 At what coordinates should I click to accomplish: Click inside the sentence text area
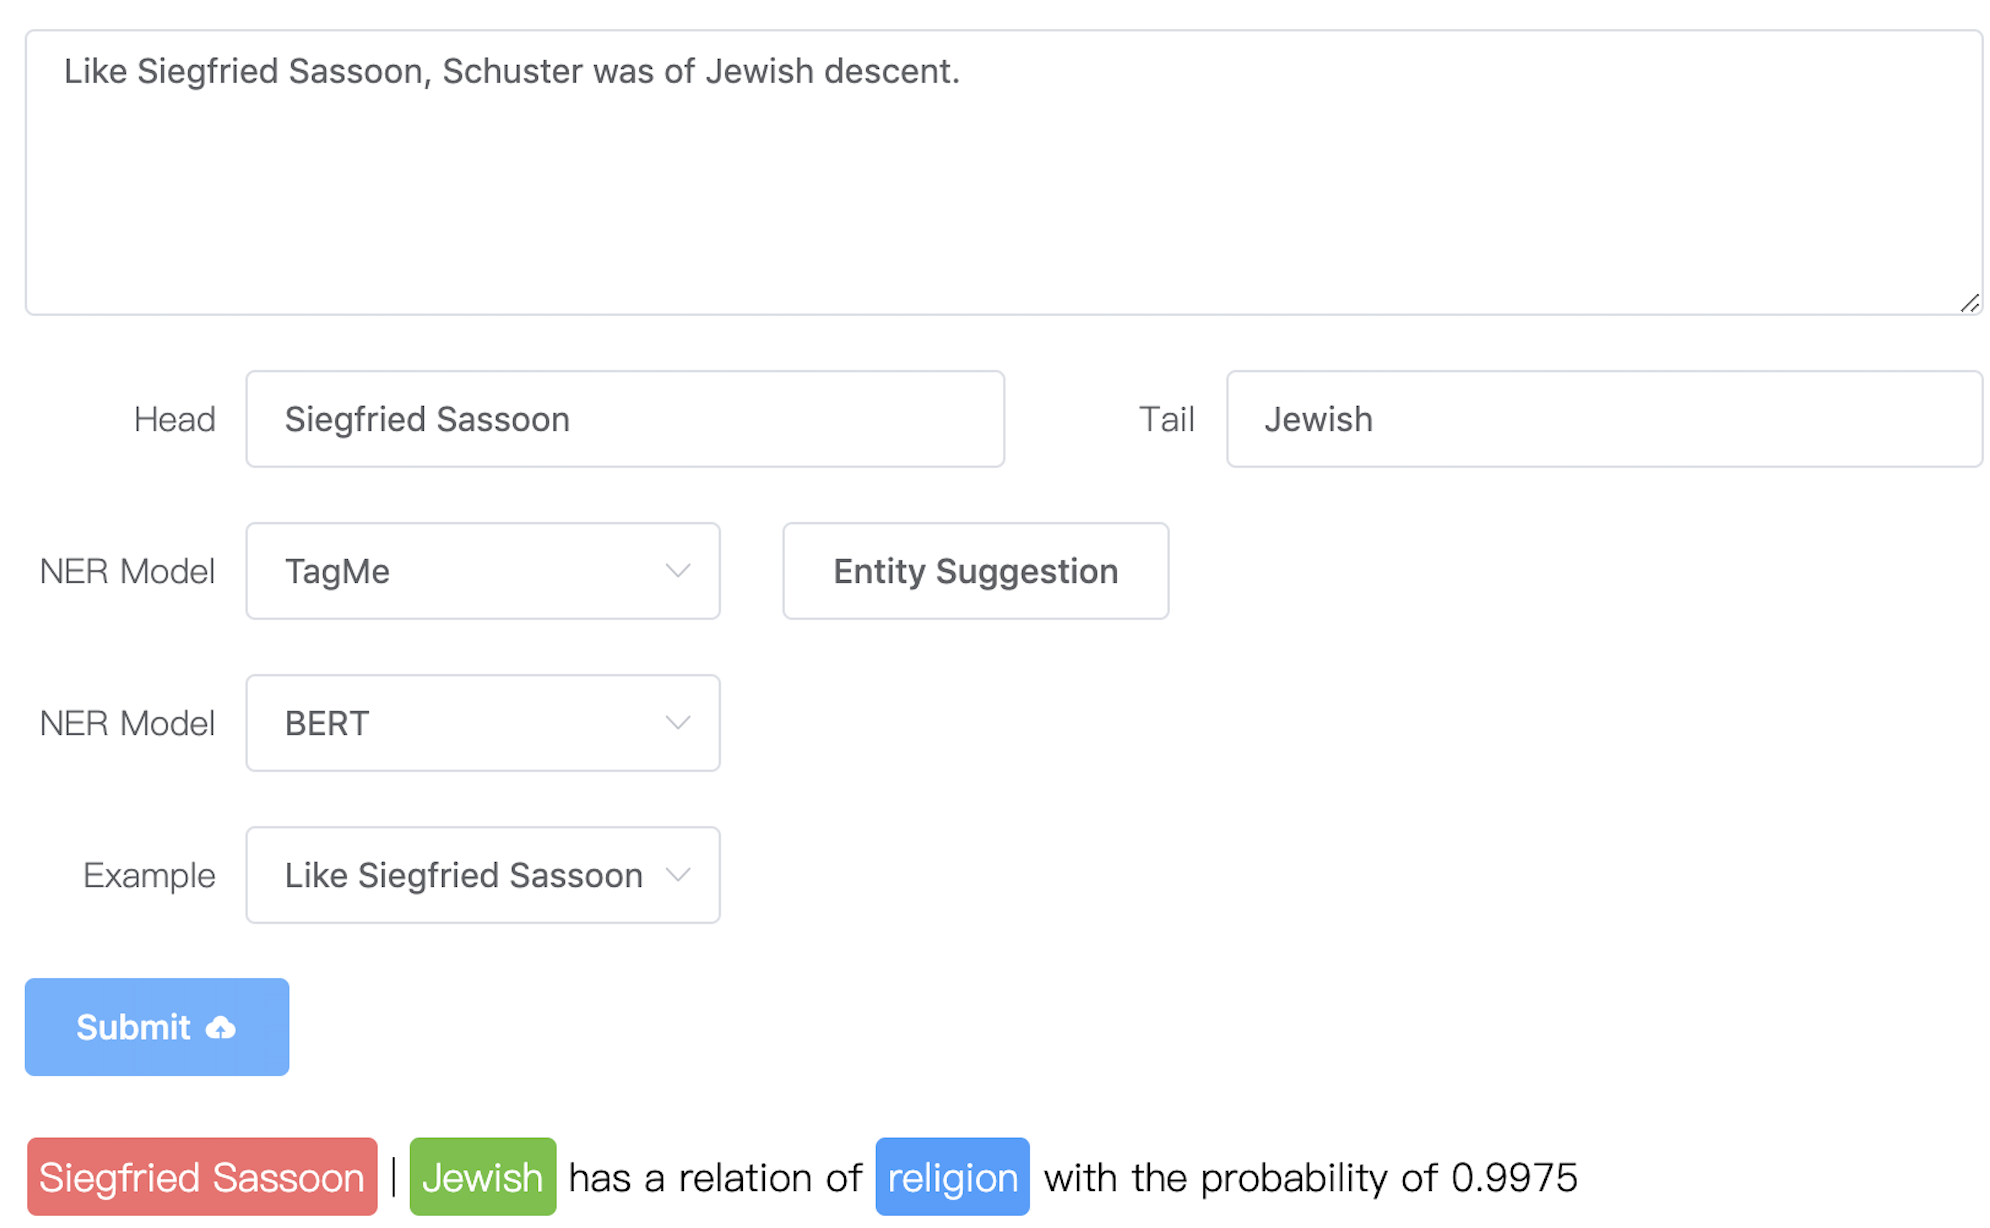1004,172
